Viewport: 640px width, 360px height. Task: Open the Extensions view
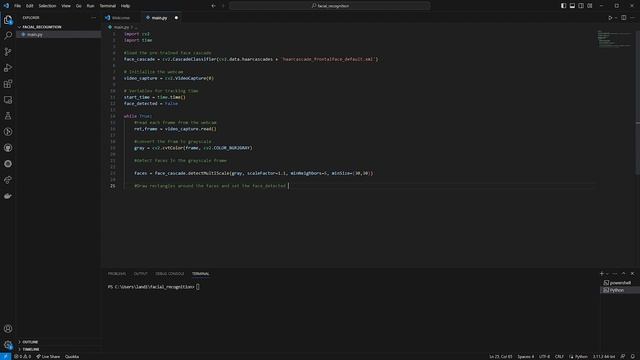(x=8, y=84)
